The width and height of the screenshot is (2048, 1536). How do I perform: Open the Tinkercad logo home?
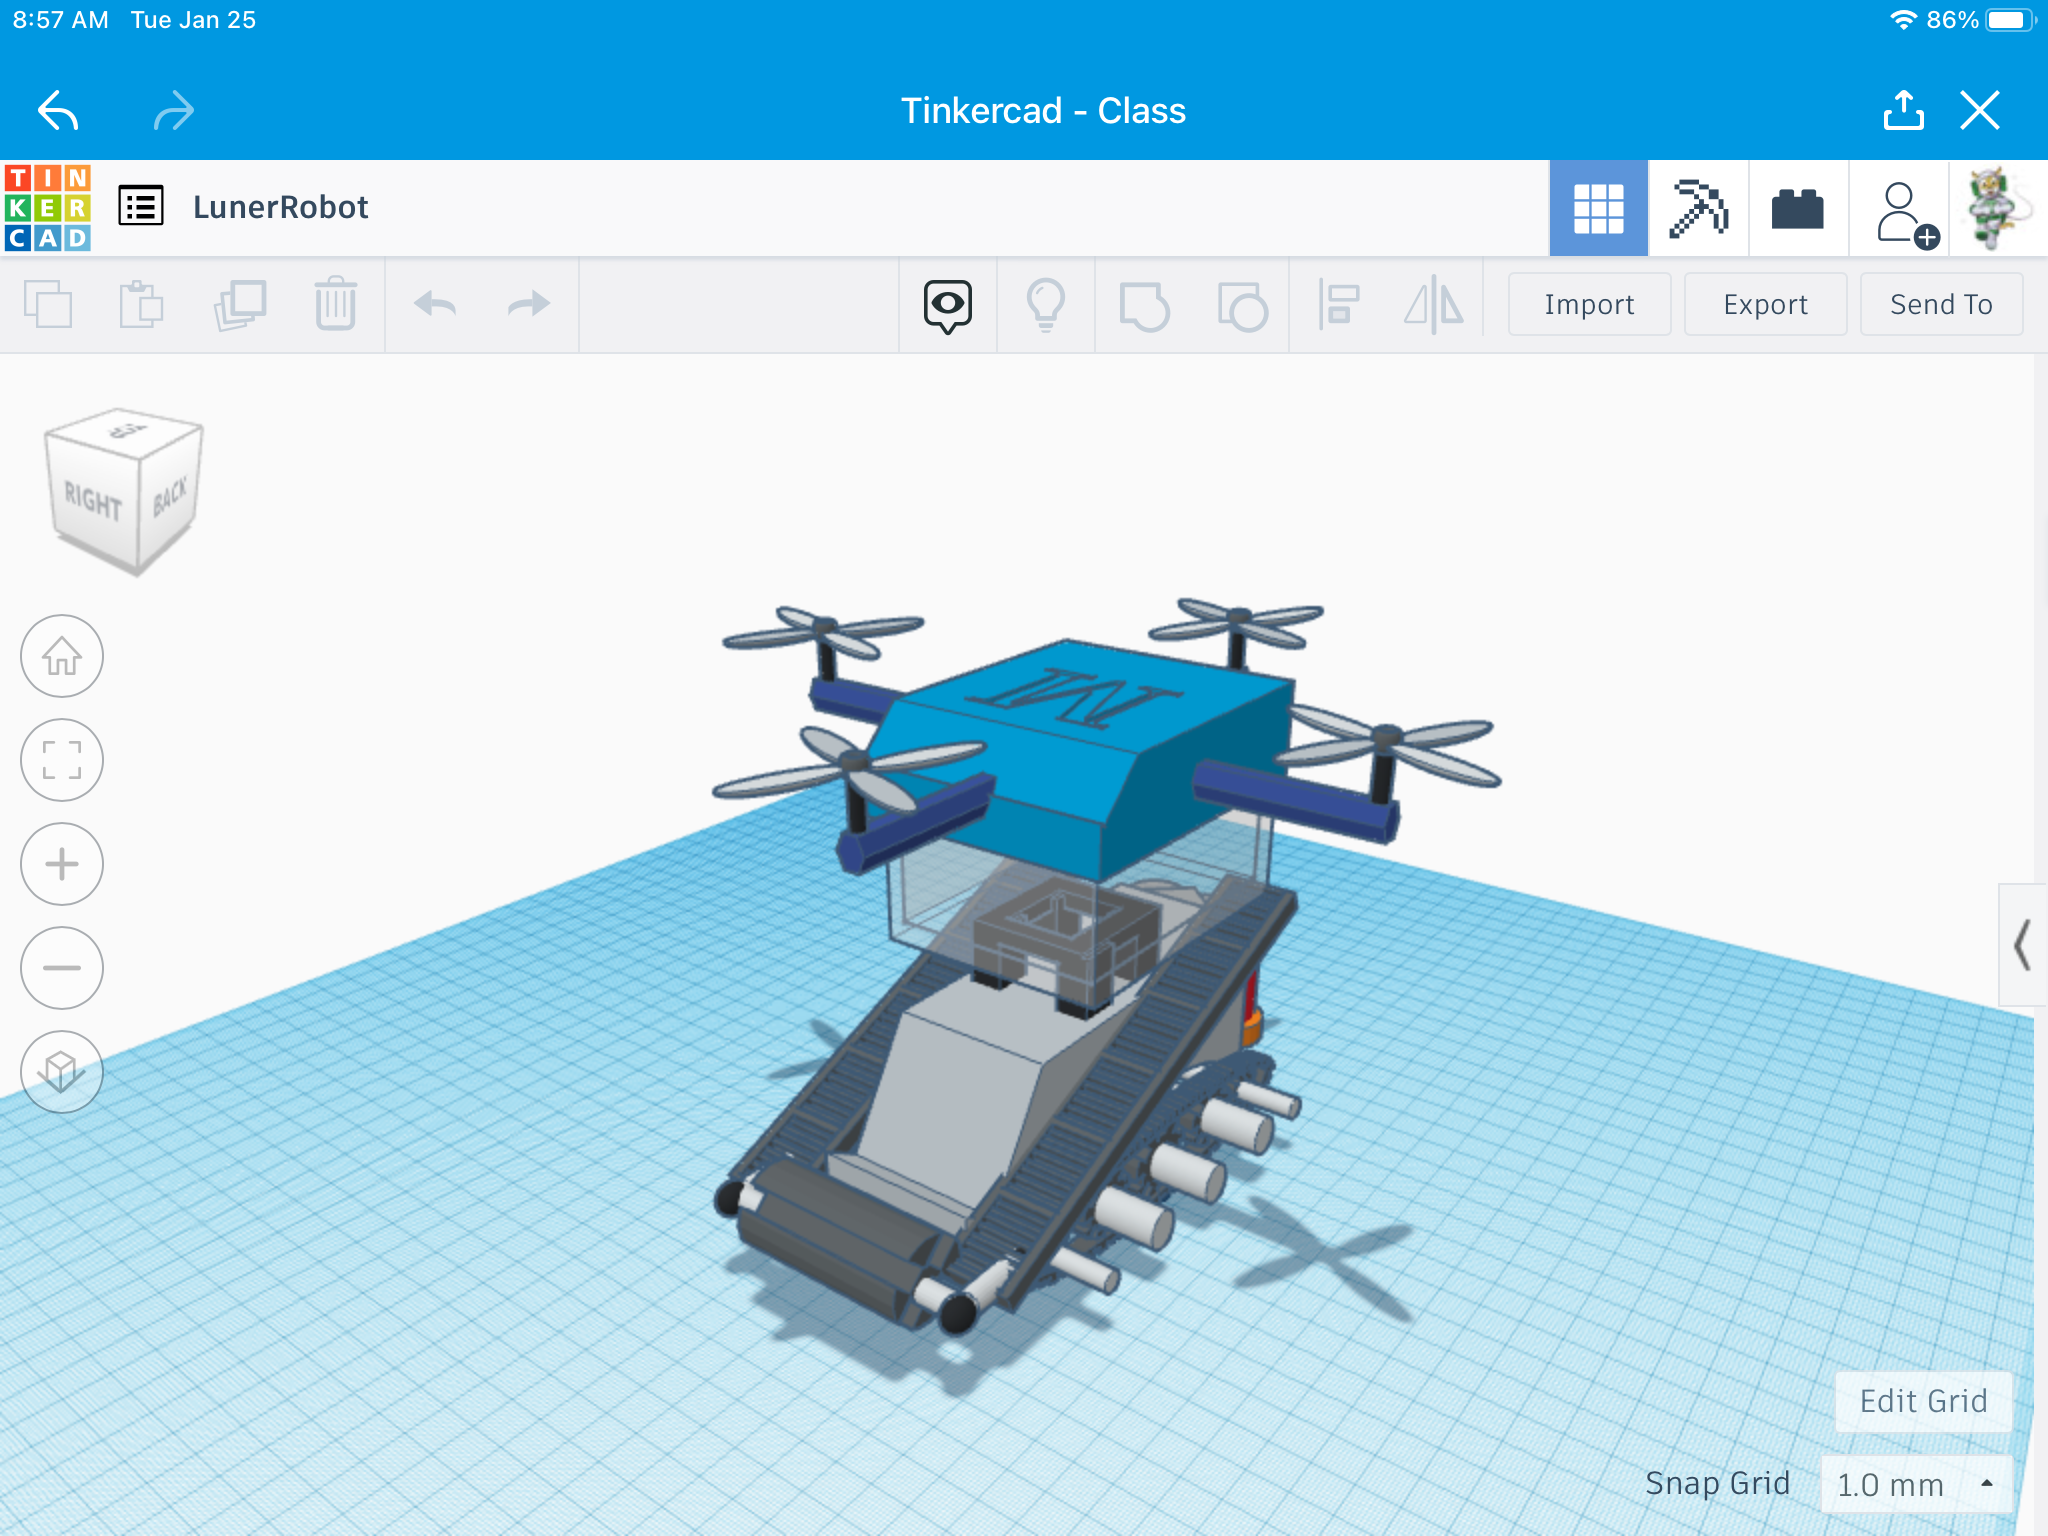click(48, 208)
